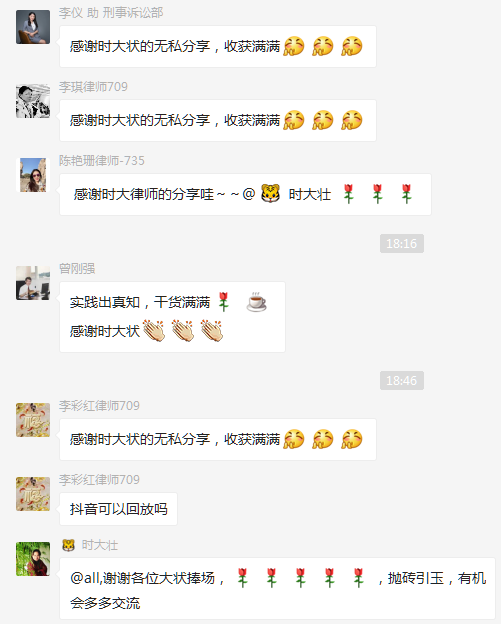501x624 pixels.
Task: Click 曾刚强's avatar picture
Action: 33,283
